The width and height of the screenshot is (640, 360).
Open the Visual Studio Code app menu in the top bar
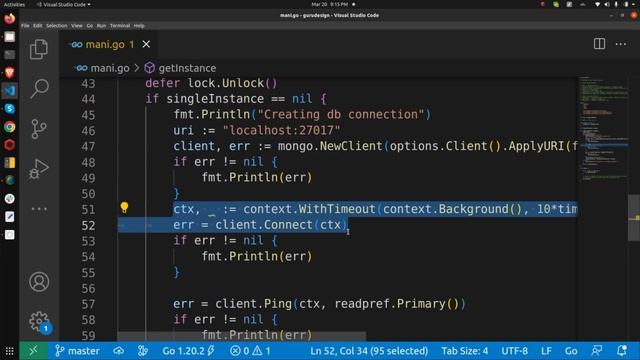(64, 4)
